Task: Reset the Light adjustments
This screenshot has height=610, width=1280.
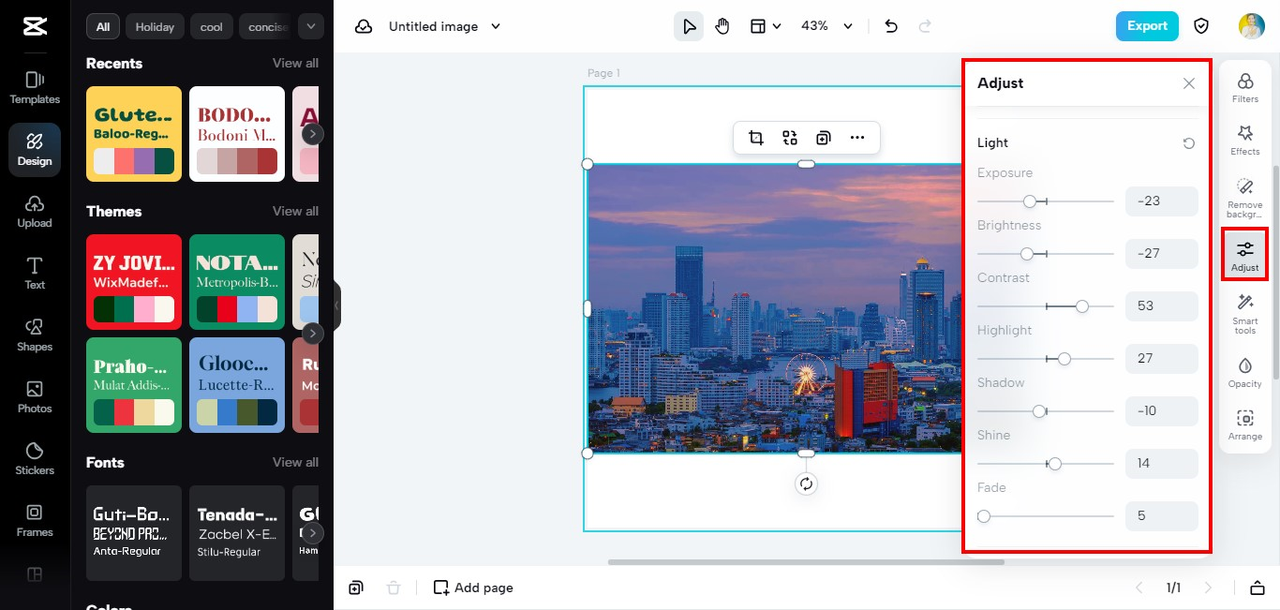Action: 1189,143
